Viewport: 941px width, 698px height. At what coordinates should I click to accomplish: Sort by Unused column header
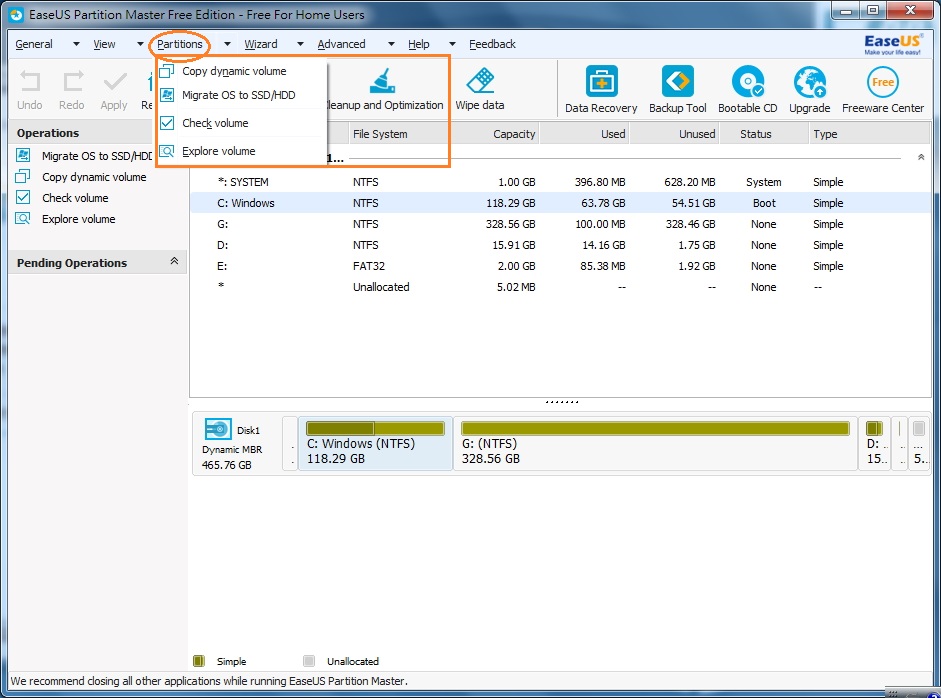click(x=674, y=134)
